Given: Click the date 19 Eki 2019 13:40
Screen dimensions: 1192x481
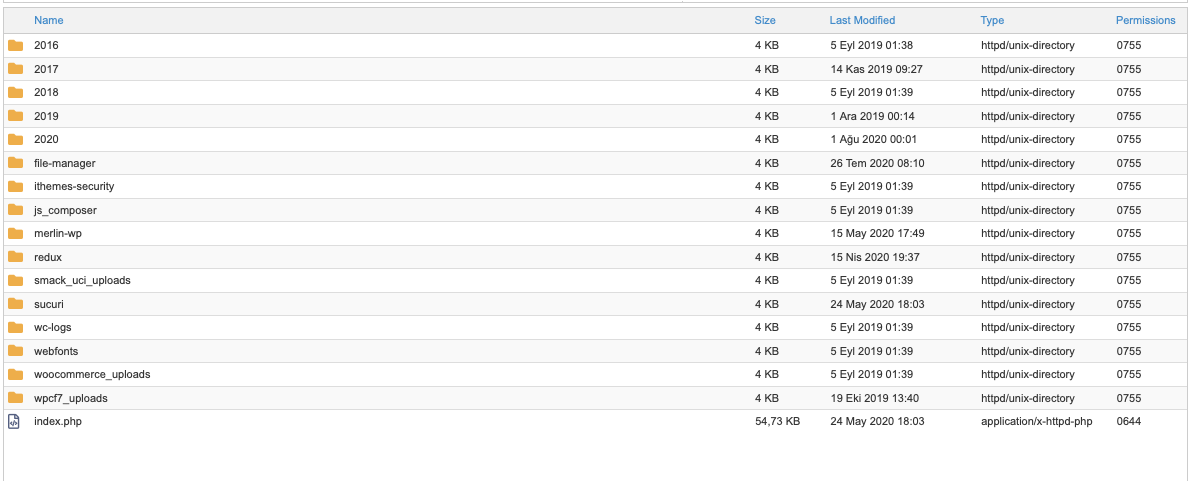Looking at the screenshot, I should pos(874,398).
